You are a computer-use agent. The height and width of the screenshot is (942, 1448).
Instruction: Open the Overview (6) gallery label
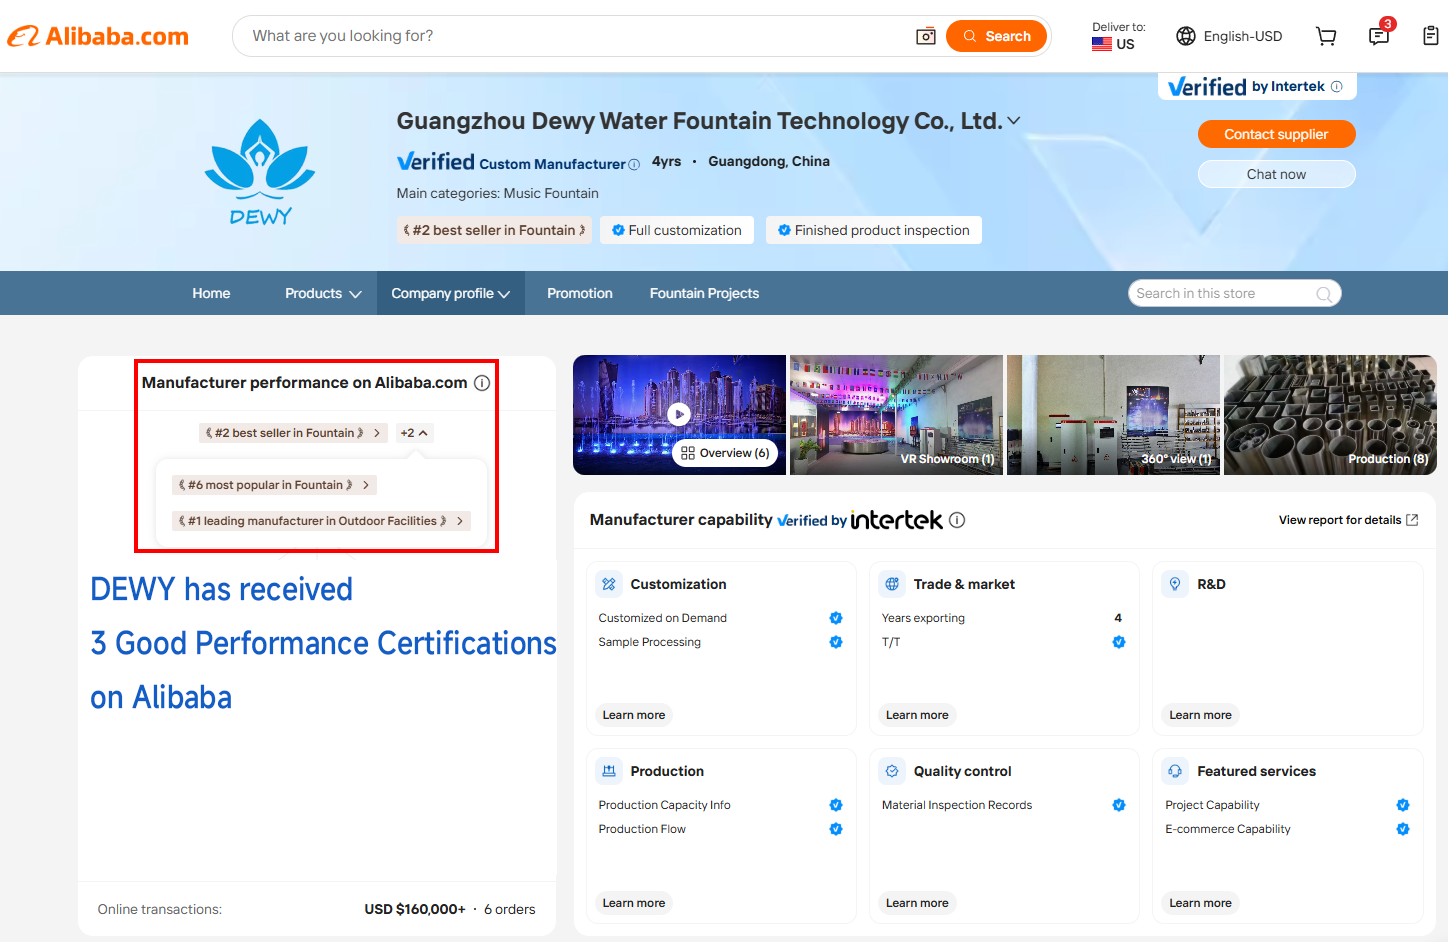(x=725, y=453)
